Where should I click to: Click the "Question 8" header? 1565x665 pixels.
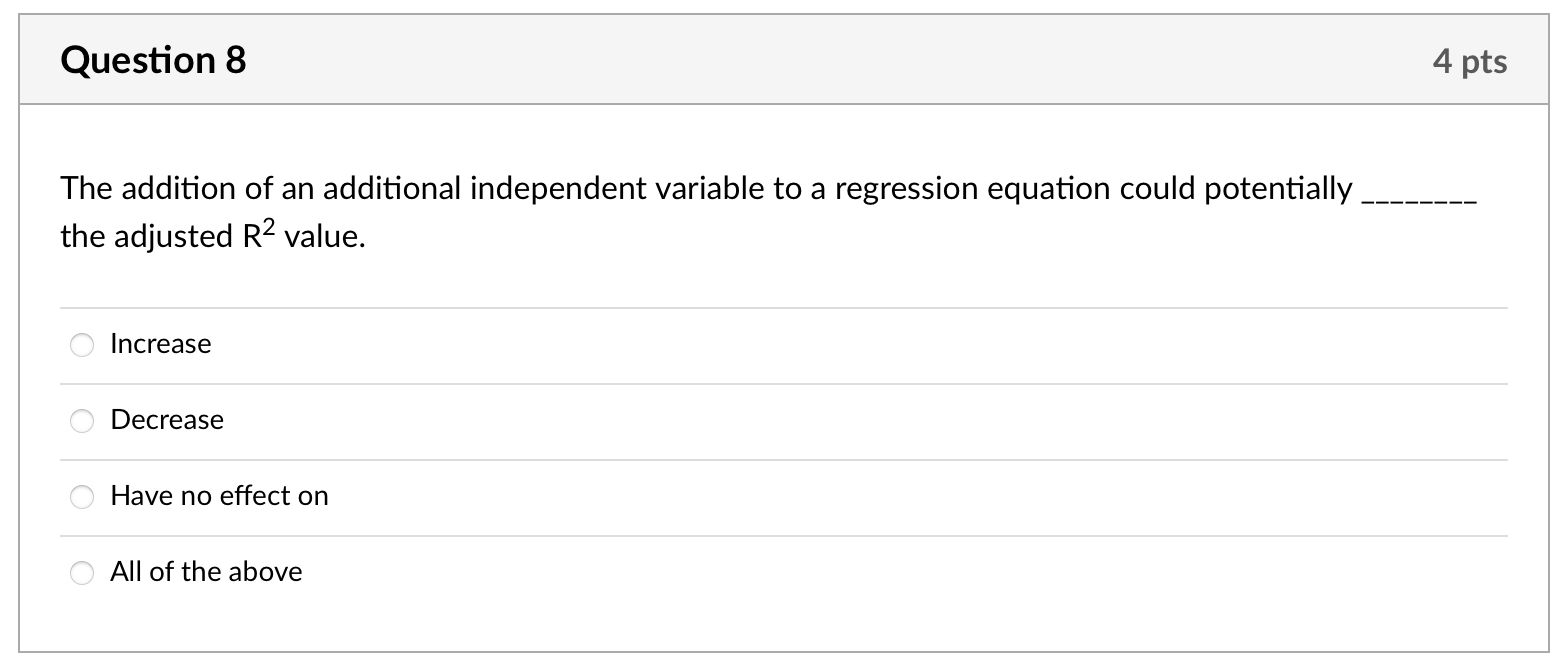152,60
